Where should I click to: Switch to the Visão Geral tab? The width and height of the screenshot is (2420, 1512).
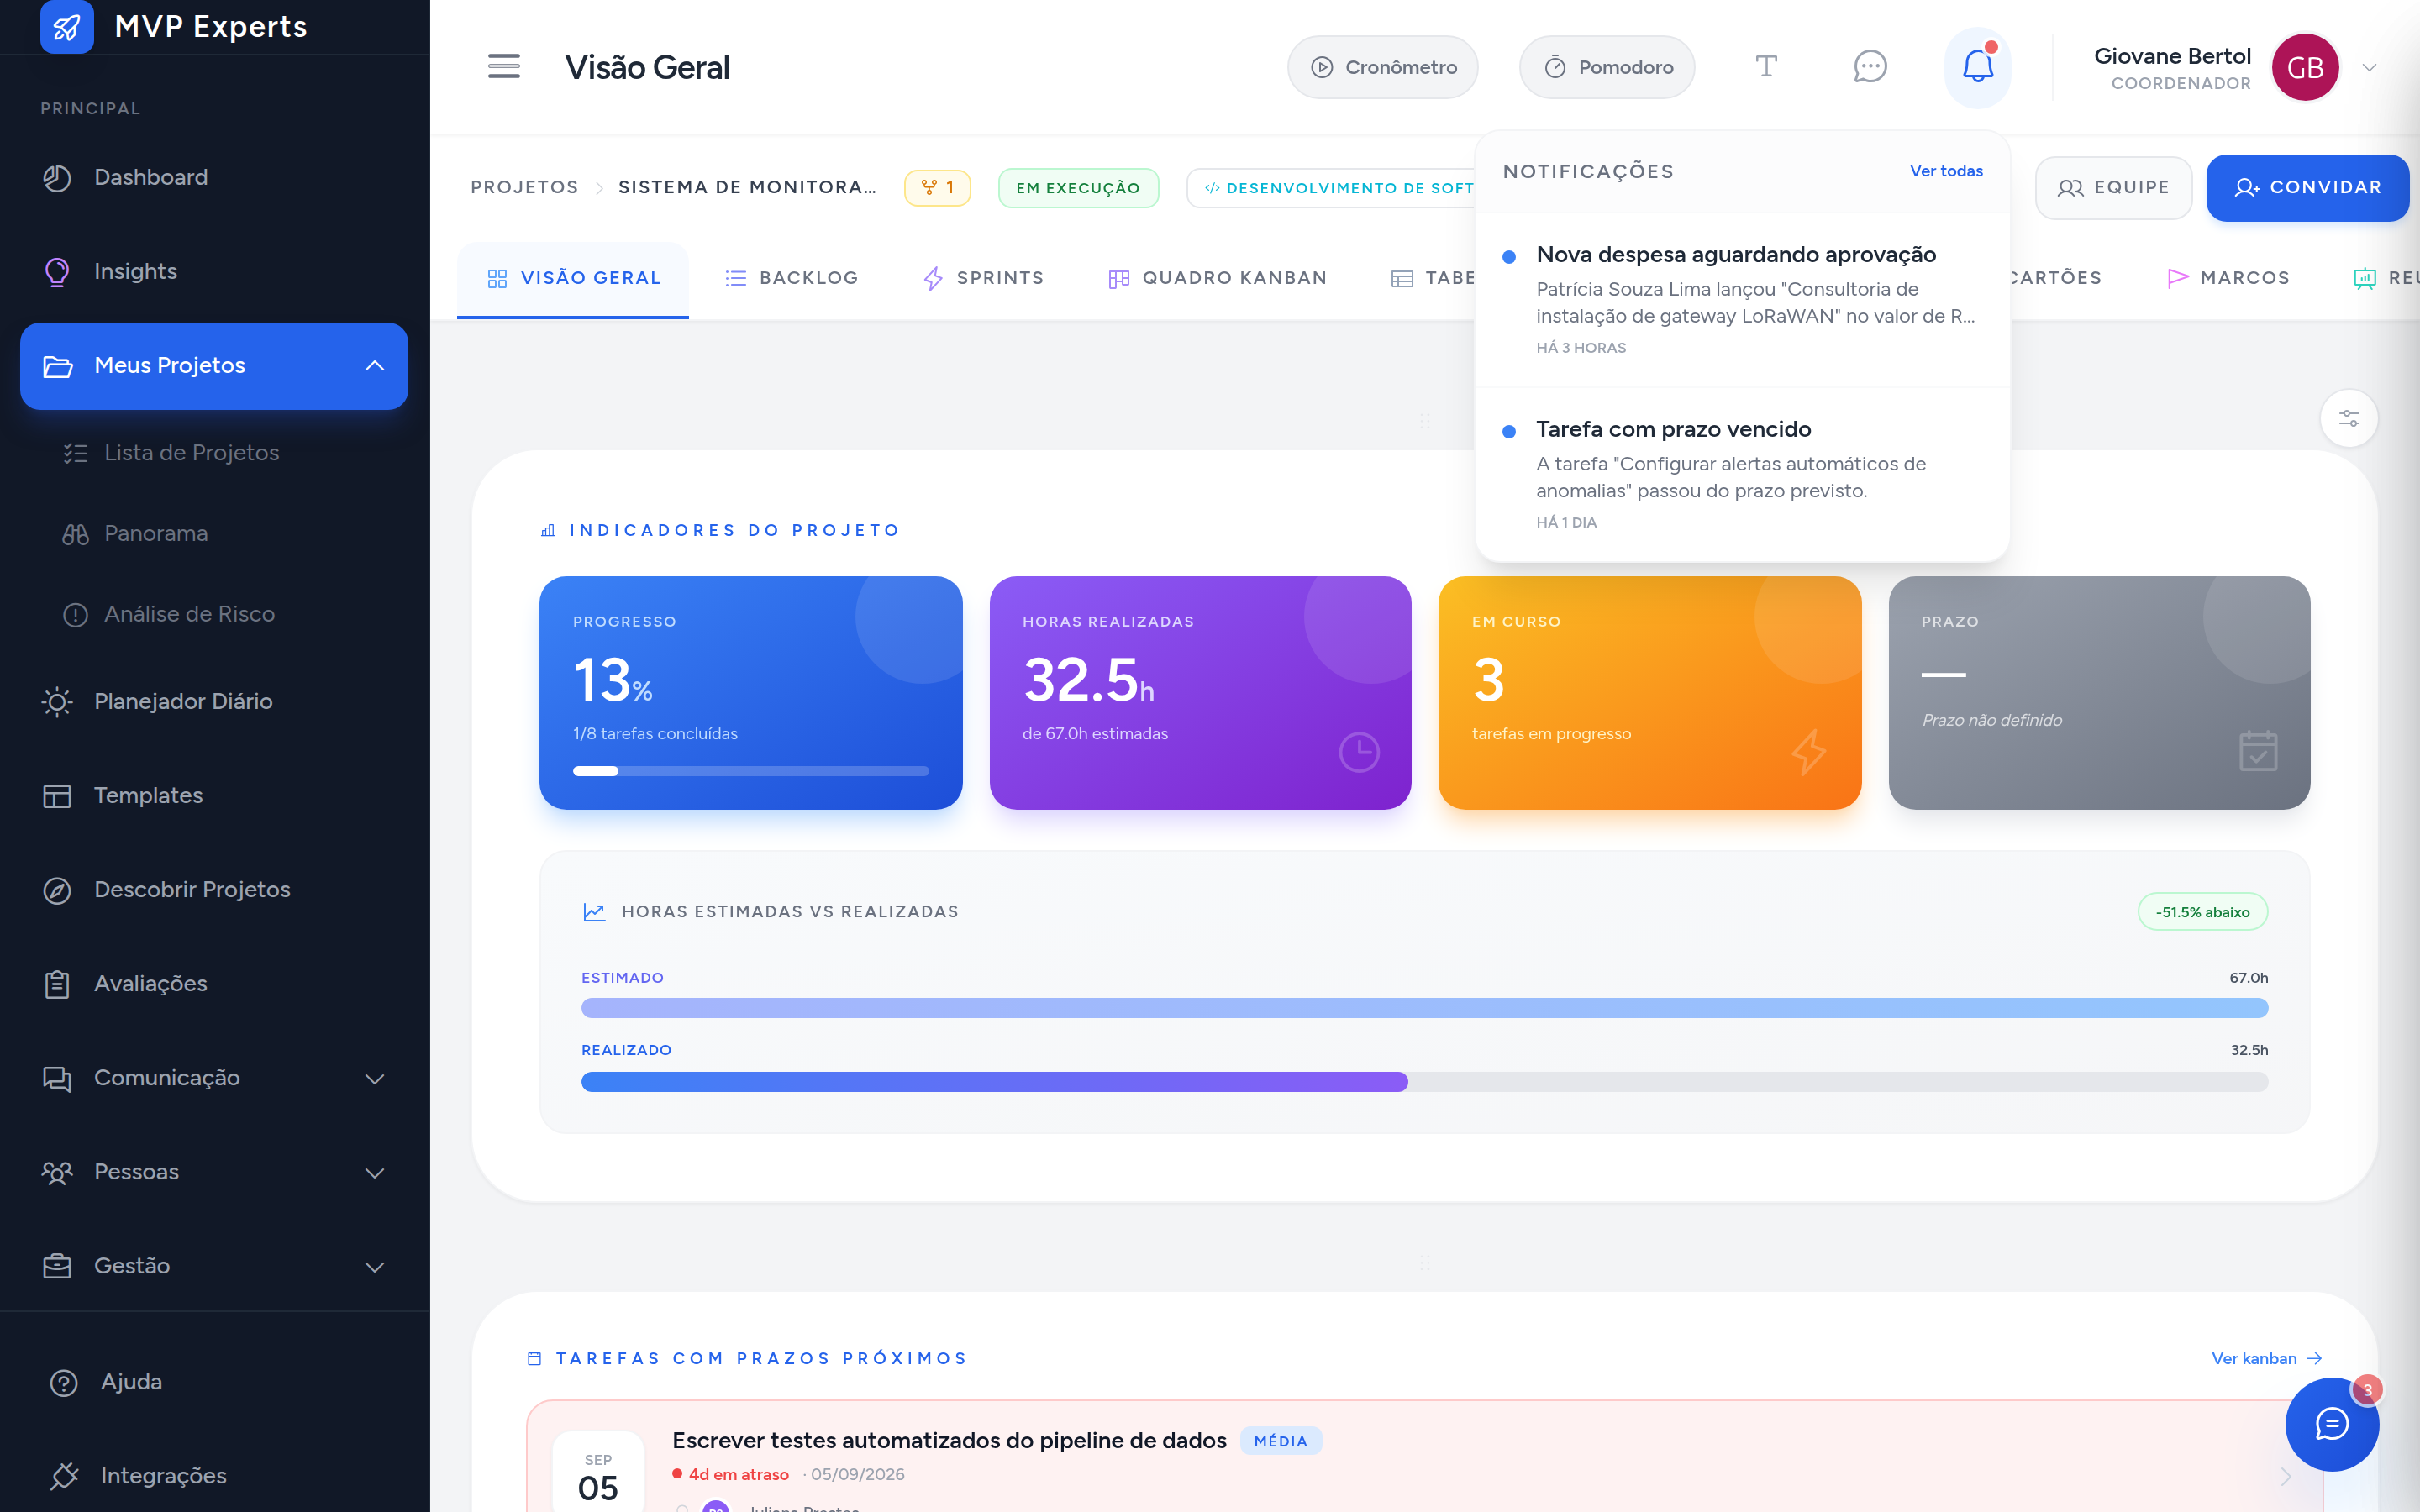click(573, 278)
